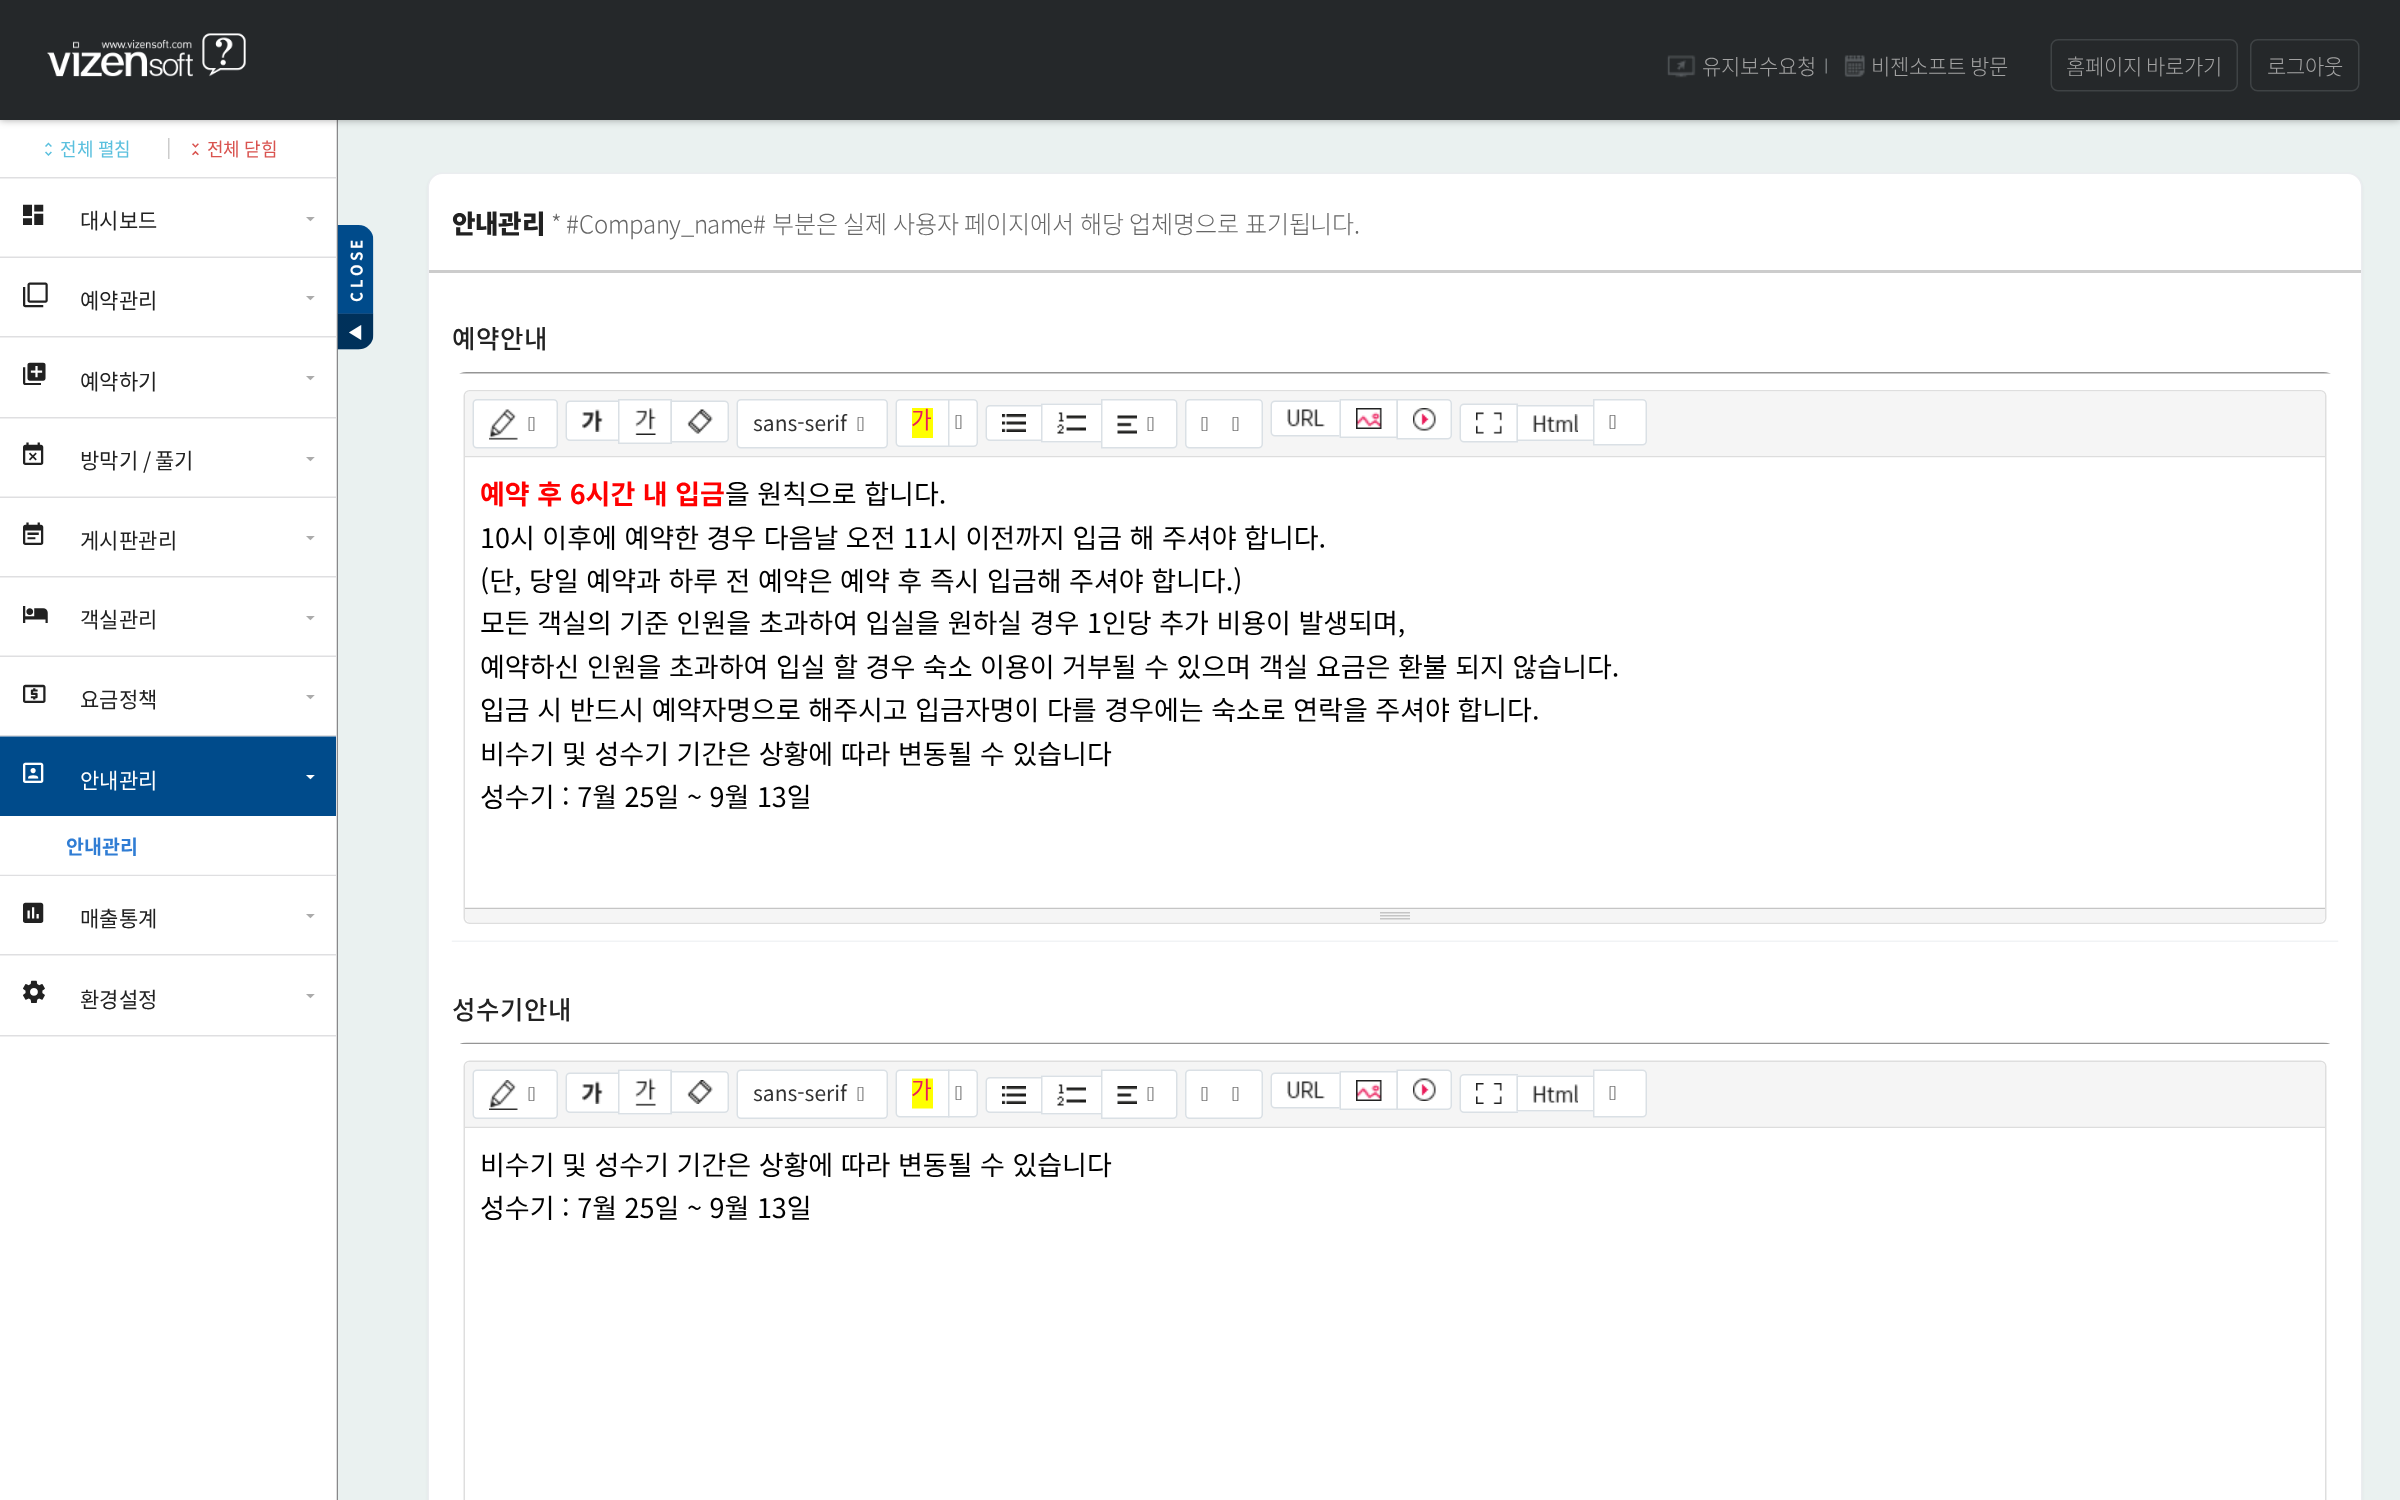
Task: Click the 예약관리 sidebar icon
Action: pyautogui.click(x=35, y=295)
